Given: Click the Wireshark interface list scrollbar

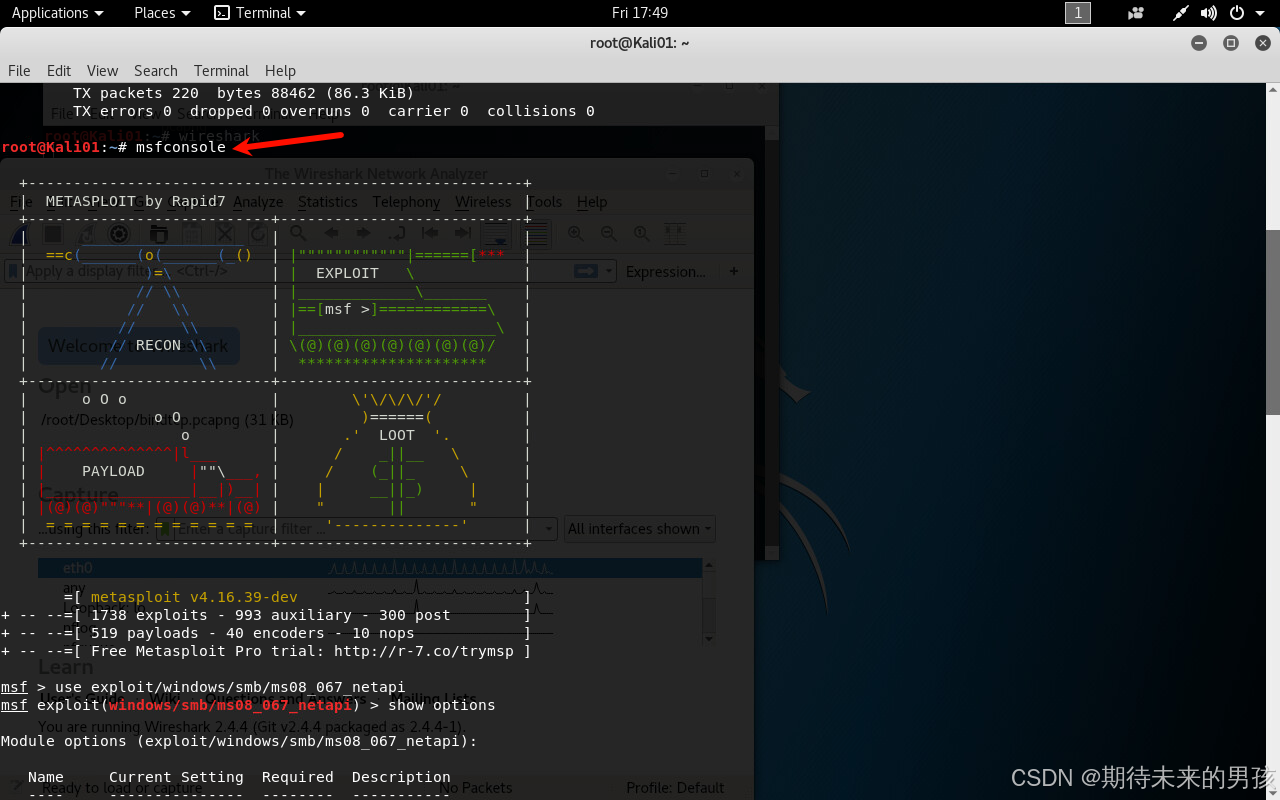Looking at the screenshot, I should pyautogui.click(x=710, y=601).
